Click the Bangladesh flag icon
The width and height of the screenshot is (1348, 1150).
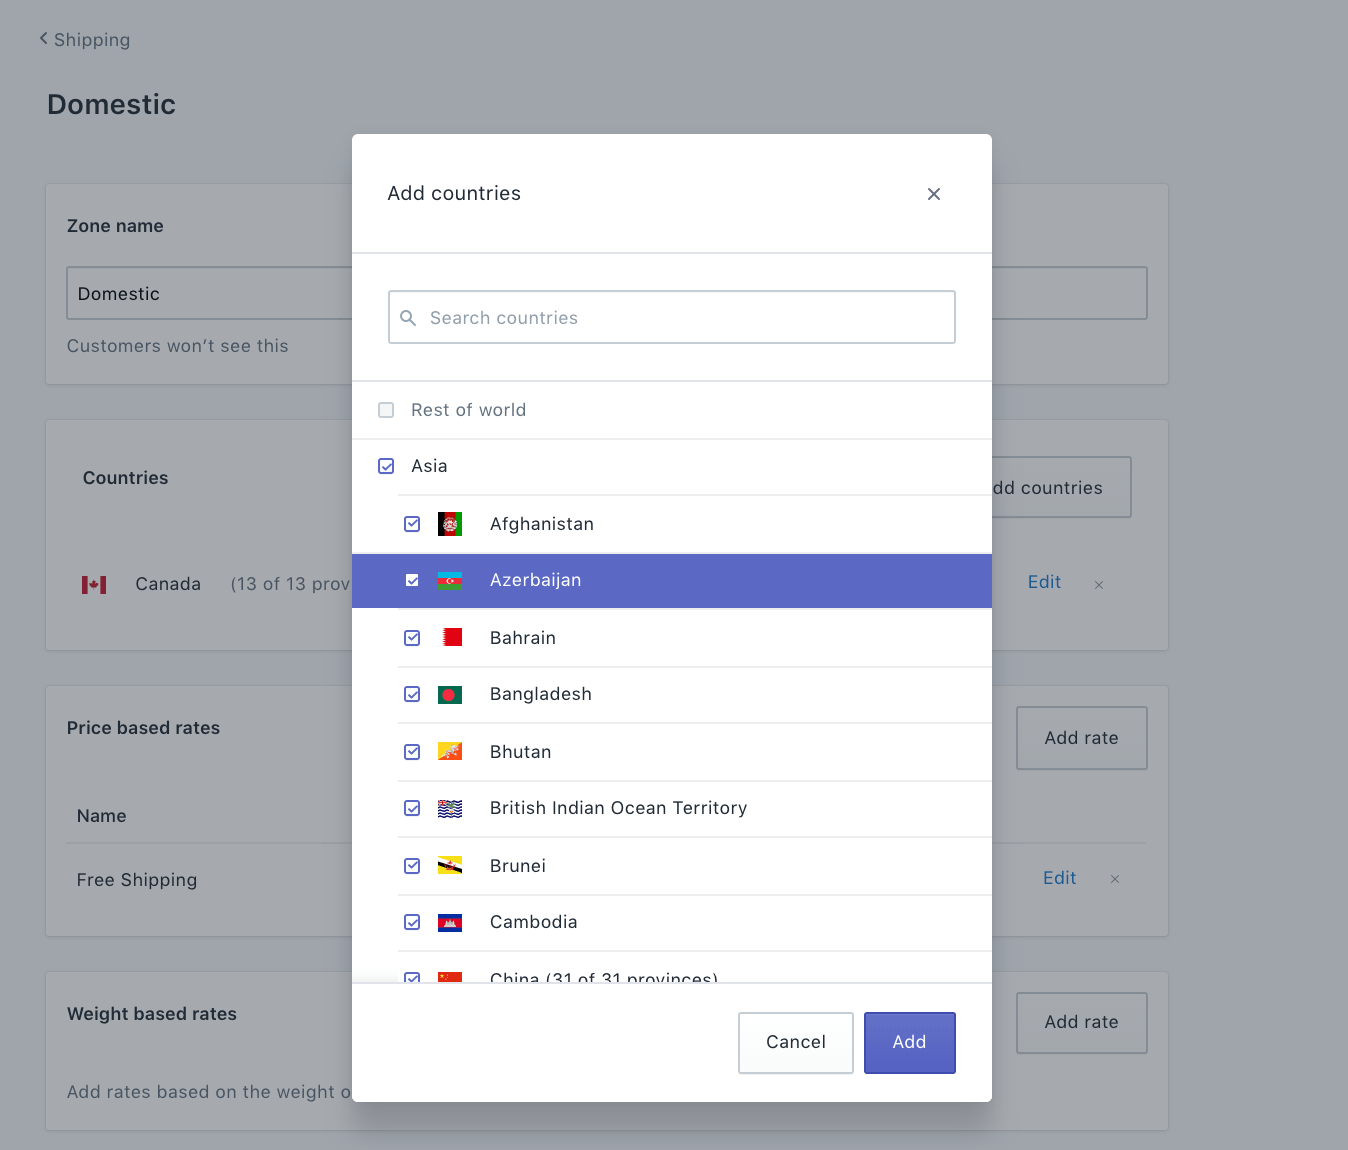(x=450, y=695)
